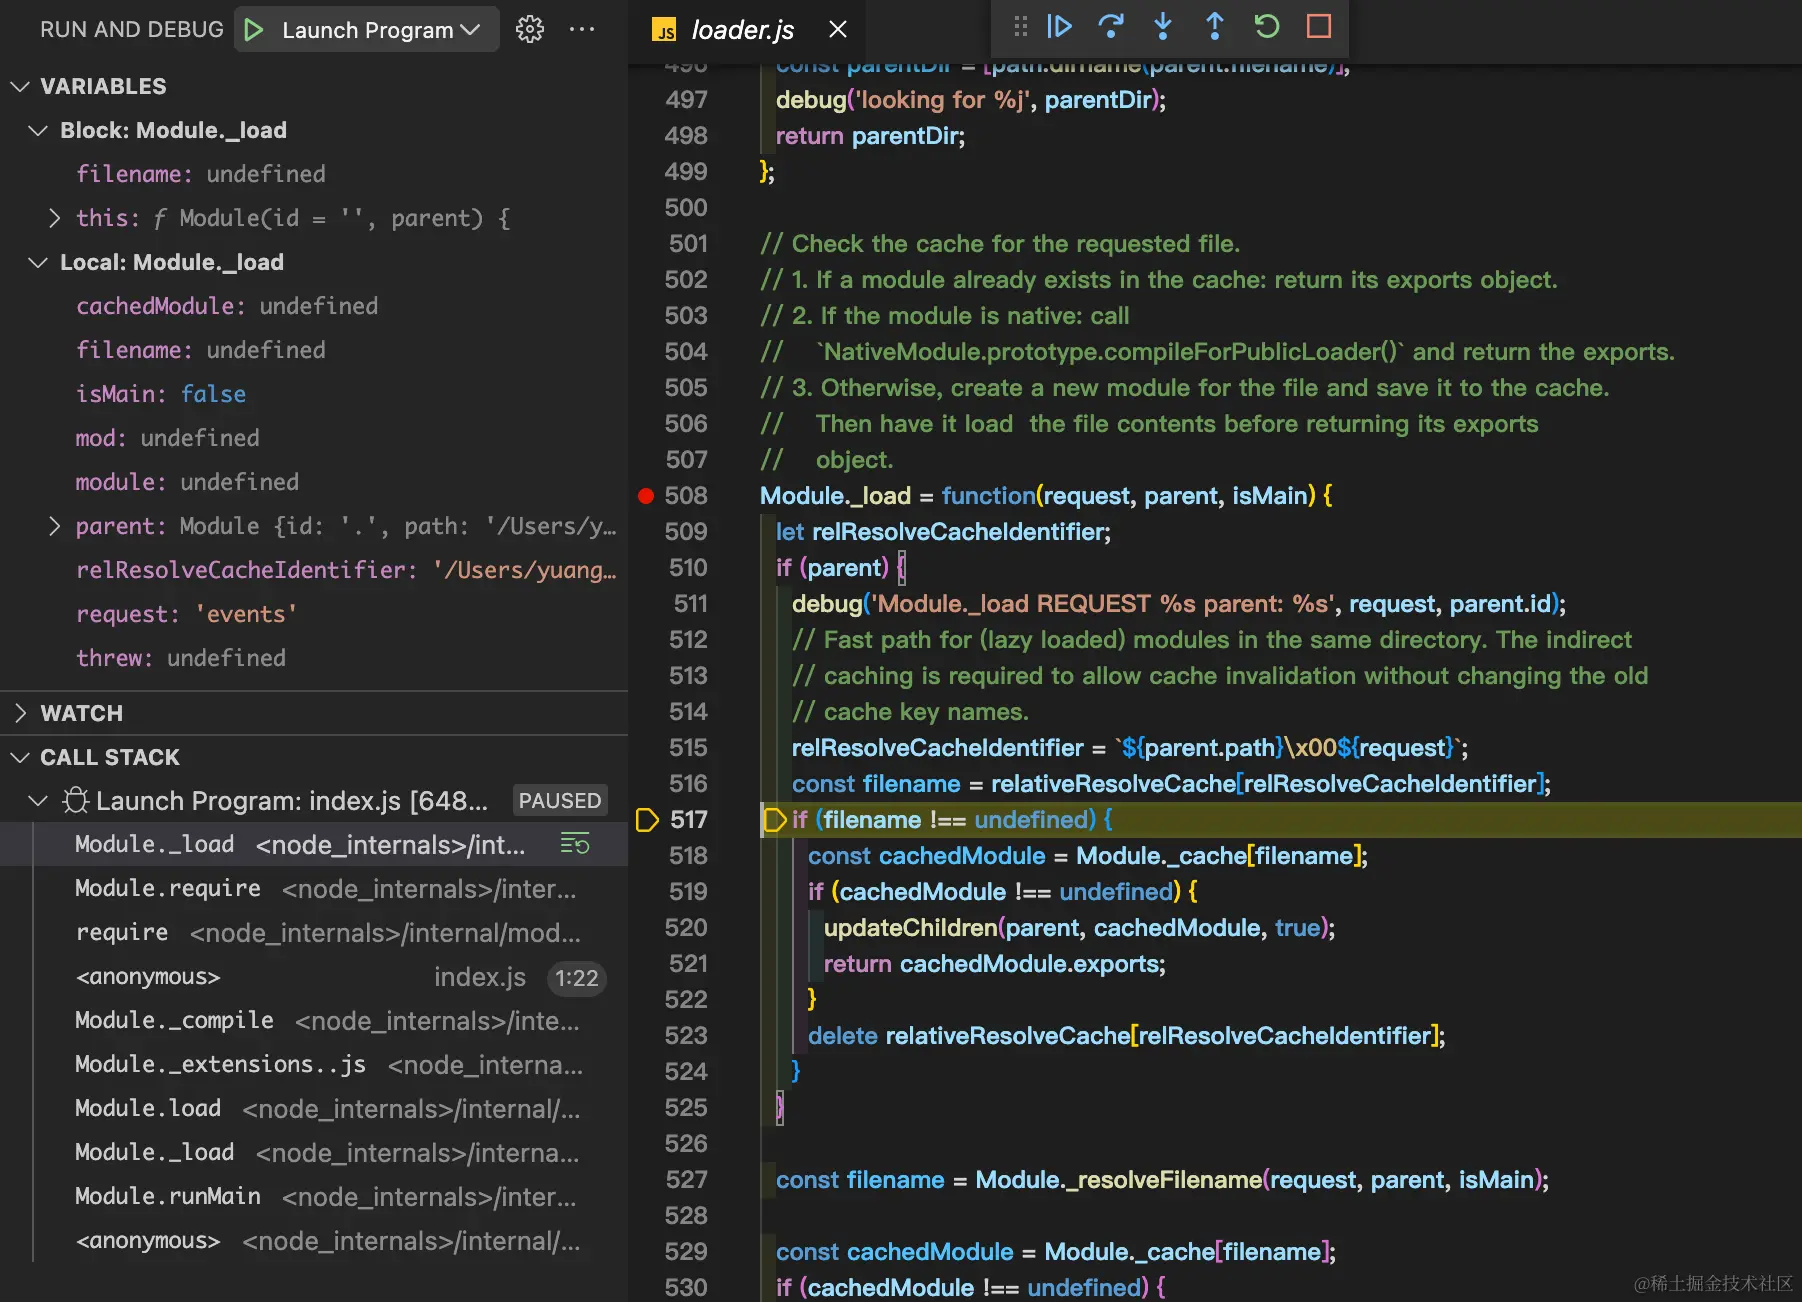The height and width of the screenshot is (1302, 1802).
Task: Toggle the breakpoint on line 508
Action: [646, 496]
